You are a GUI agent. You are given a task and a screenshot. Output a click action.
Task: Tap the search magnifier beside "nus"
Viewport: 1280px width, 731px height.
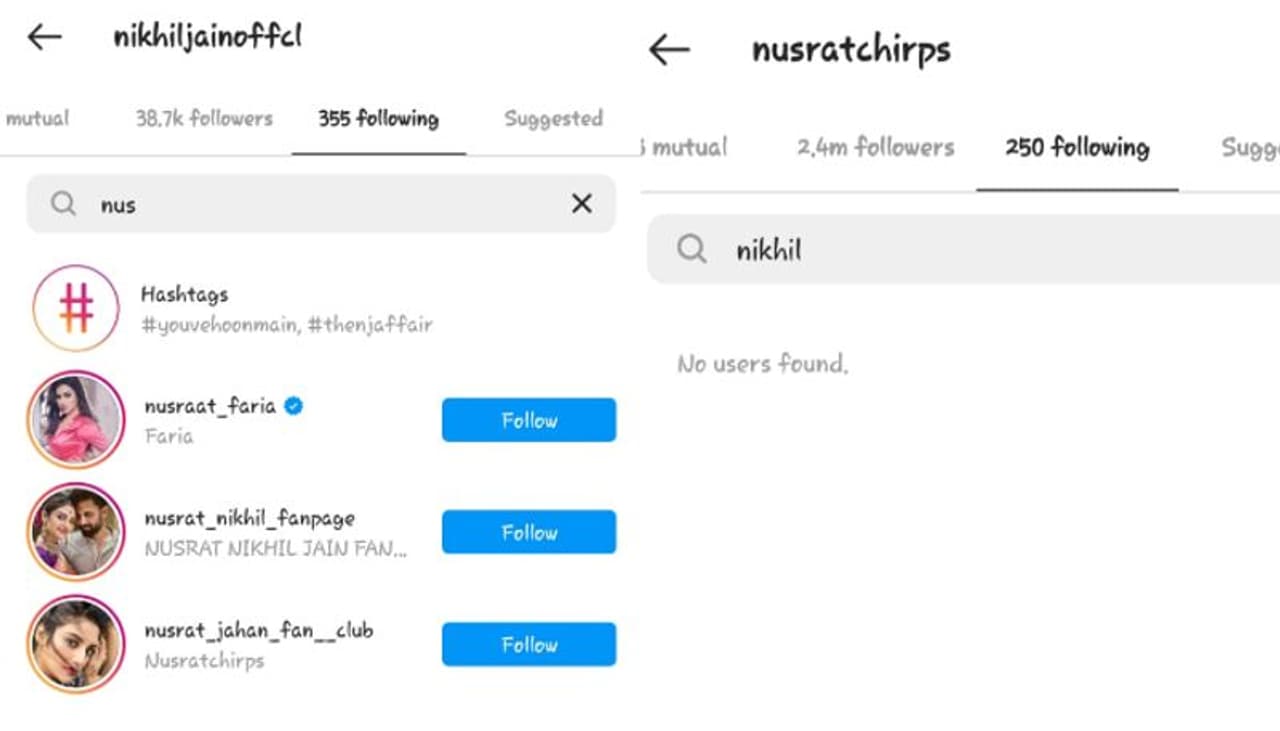coord(63,204)
